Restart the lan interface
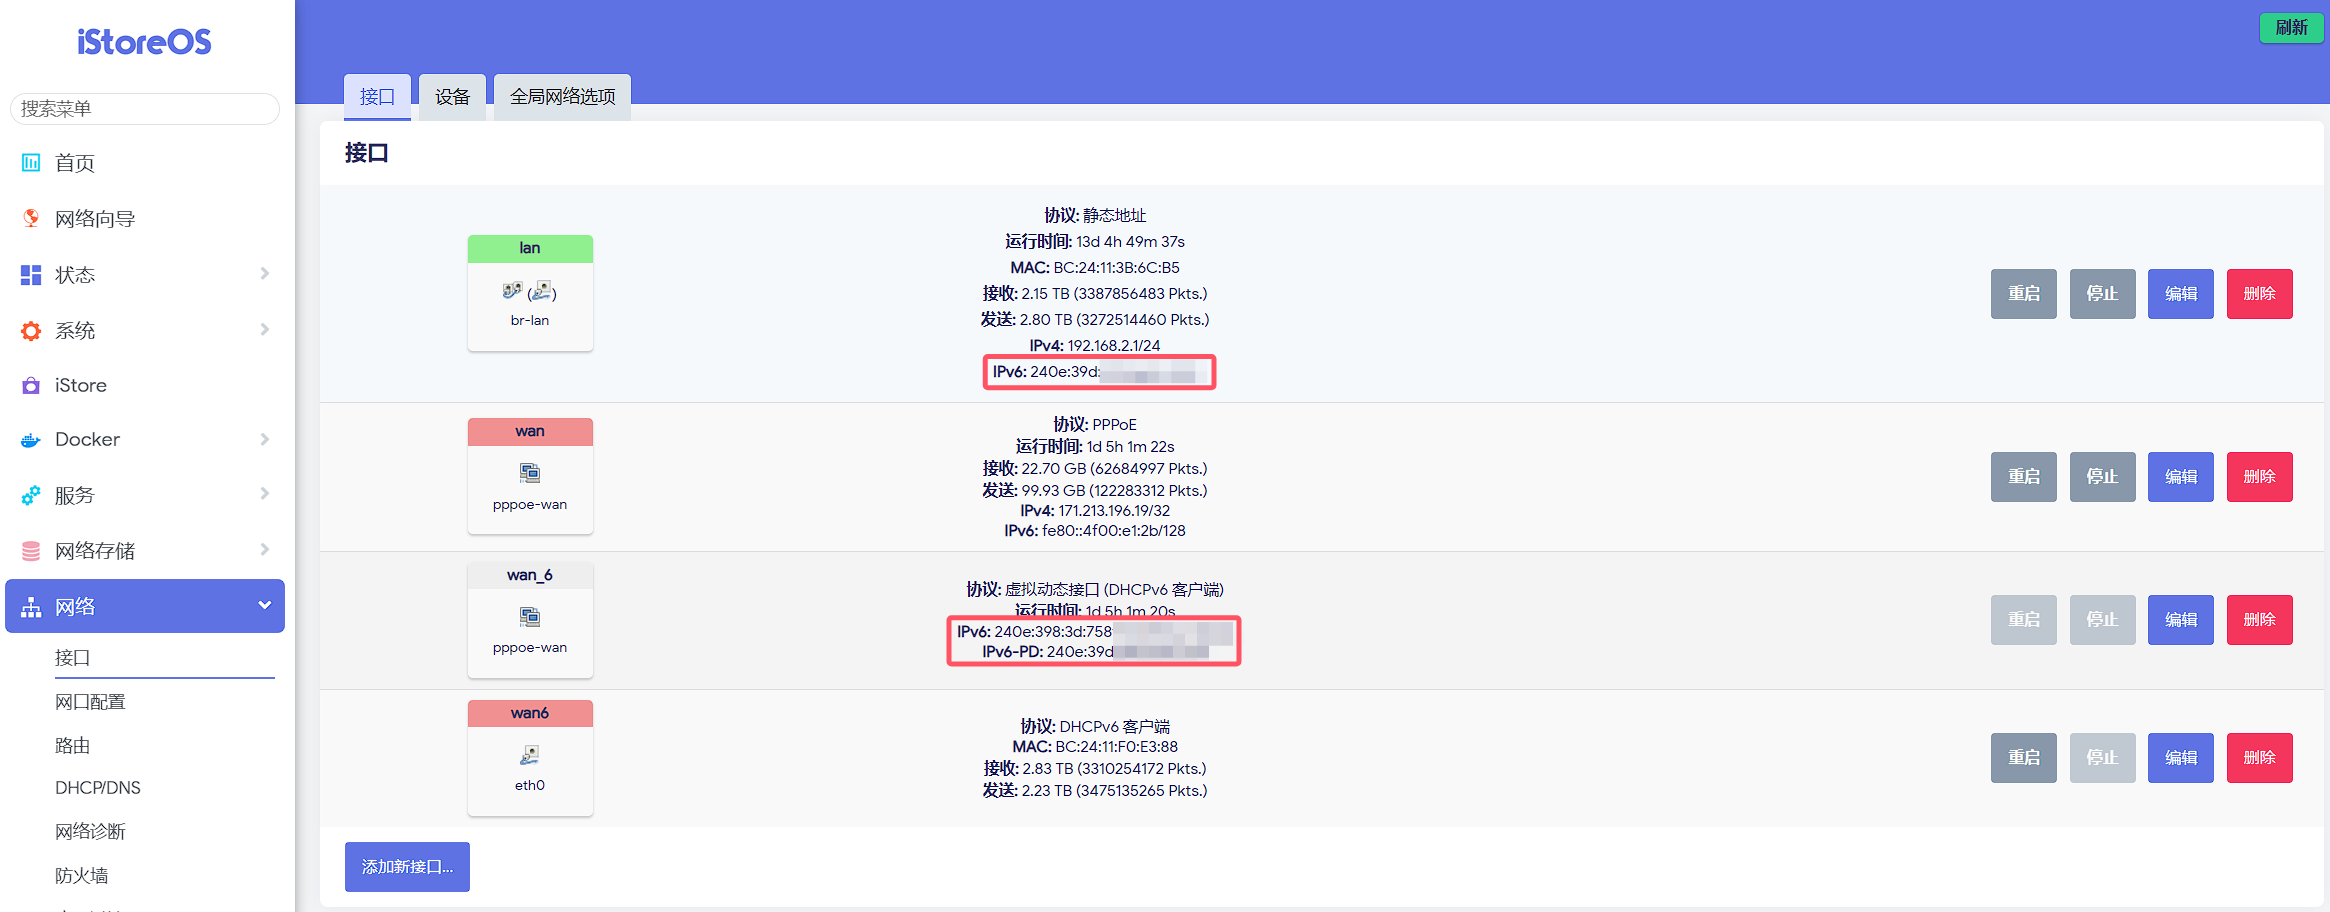2330x912 pixels. (x=2023, y=294)
